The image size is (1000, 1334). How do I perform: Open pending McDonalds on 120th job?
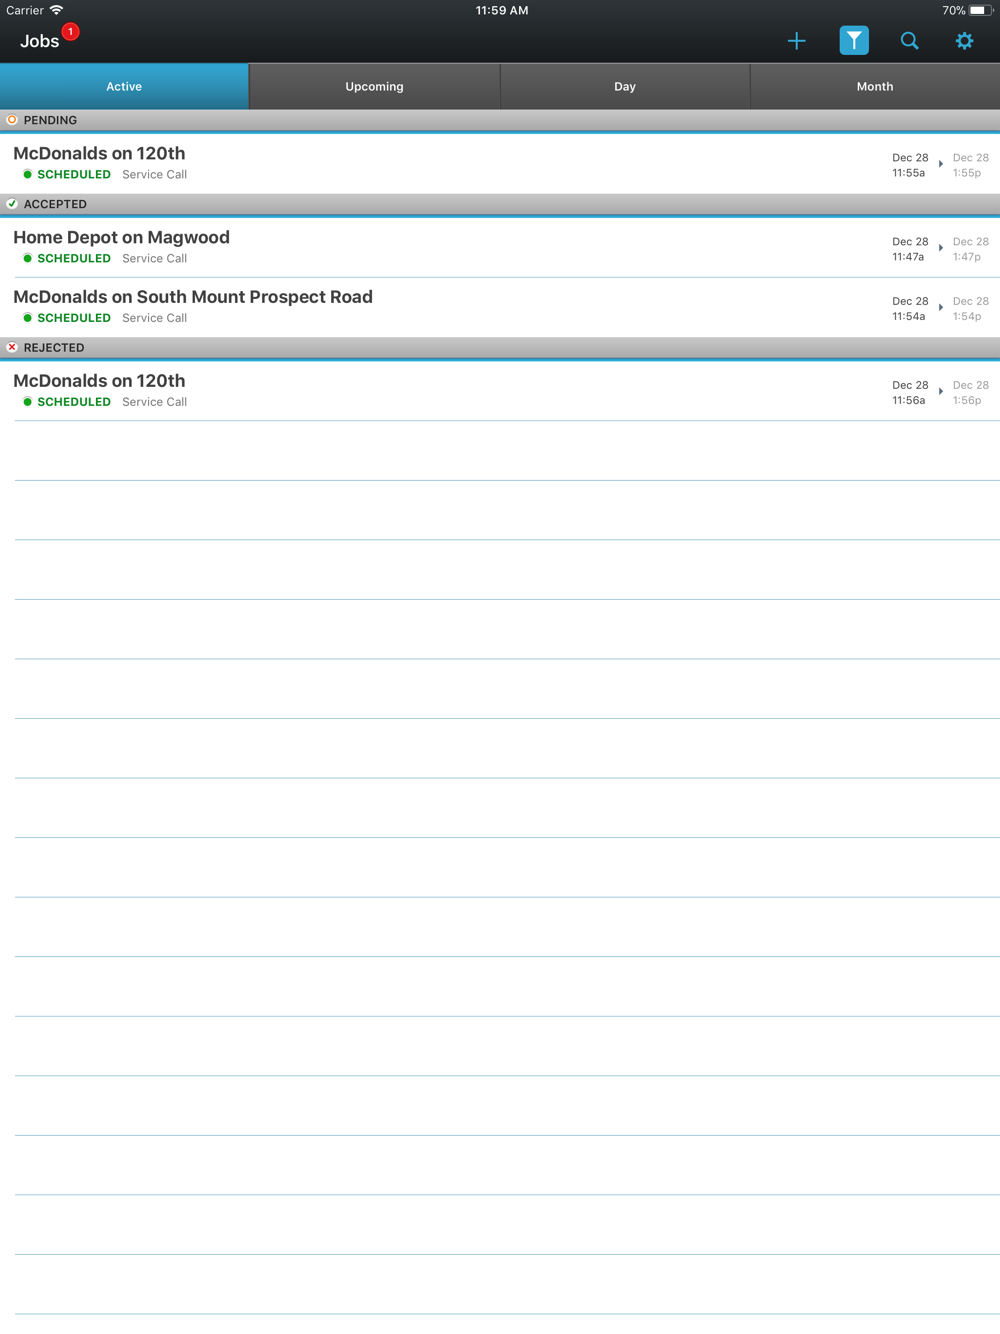[500, 163]
